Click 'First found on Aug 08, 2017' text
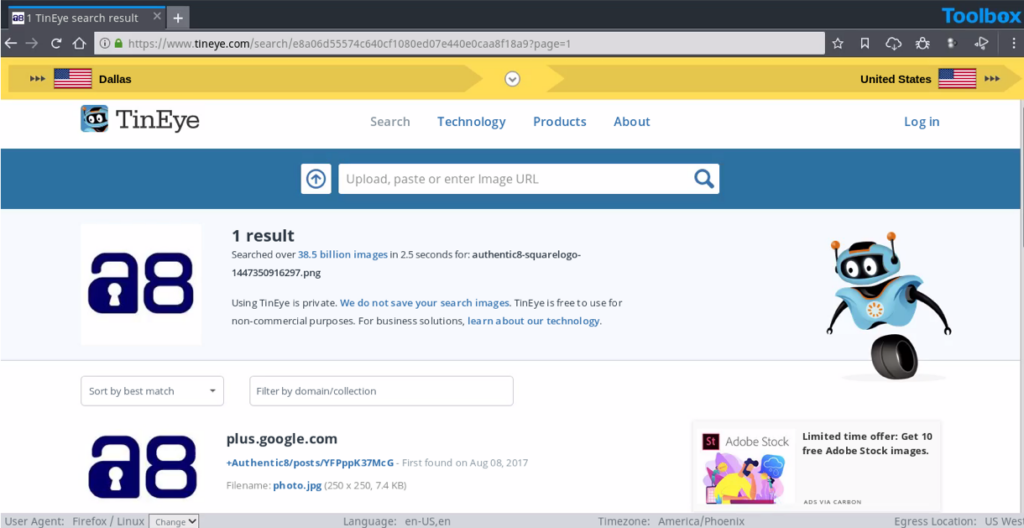 [465, 463]
